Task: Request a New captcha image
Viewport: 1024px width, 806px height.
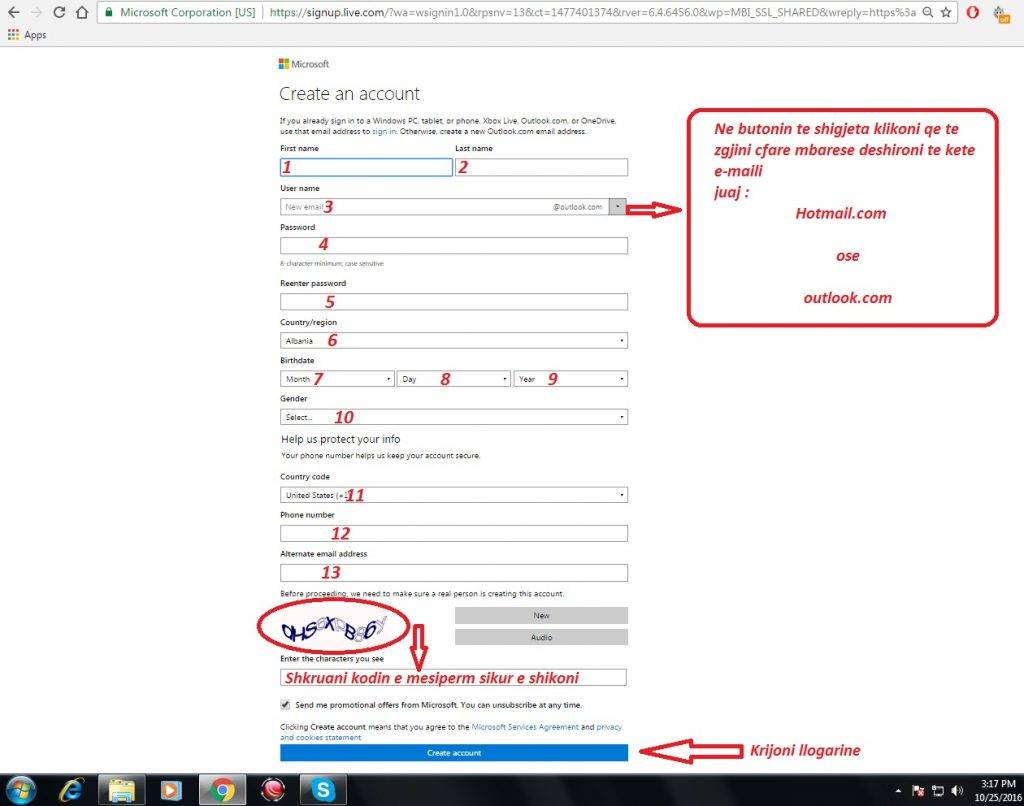Action: click(541, 616)
